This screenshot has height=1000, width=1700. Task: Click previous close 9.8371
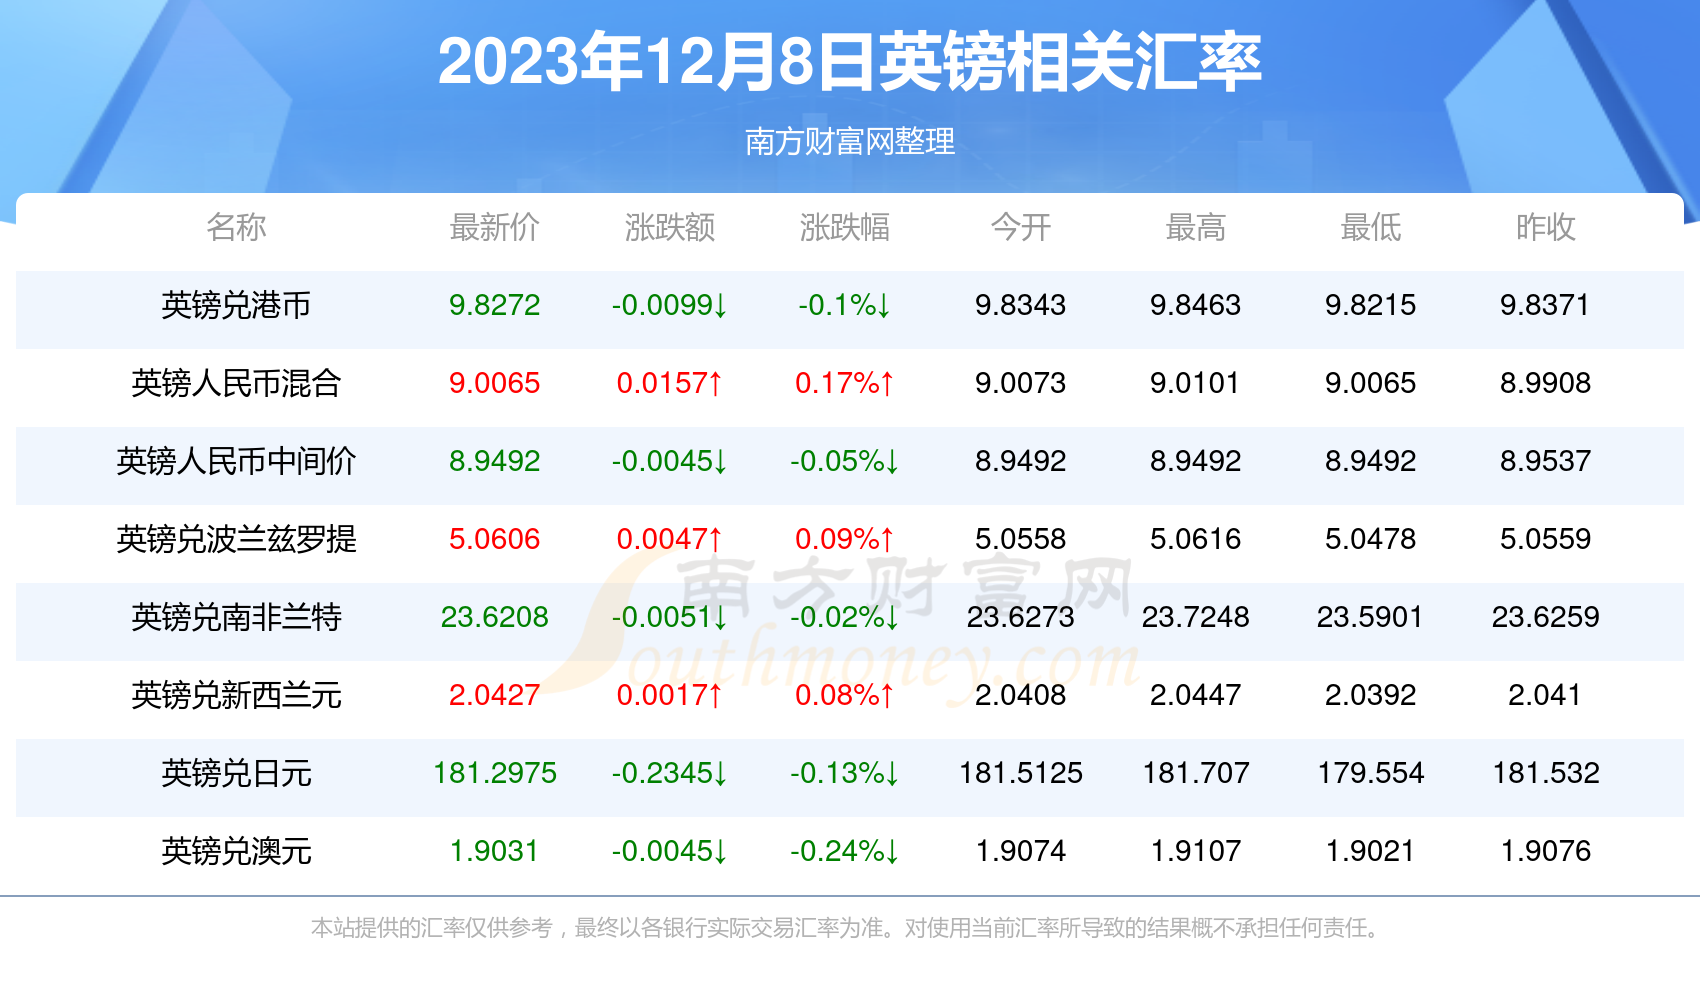(x=1545, y=305)
